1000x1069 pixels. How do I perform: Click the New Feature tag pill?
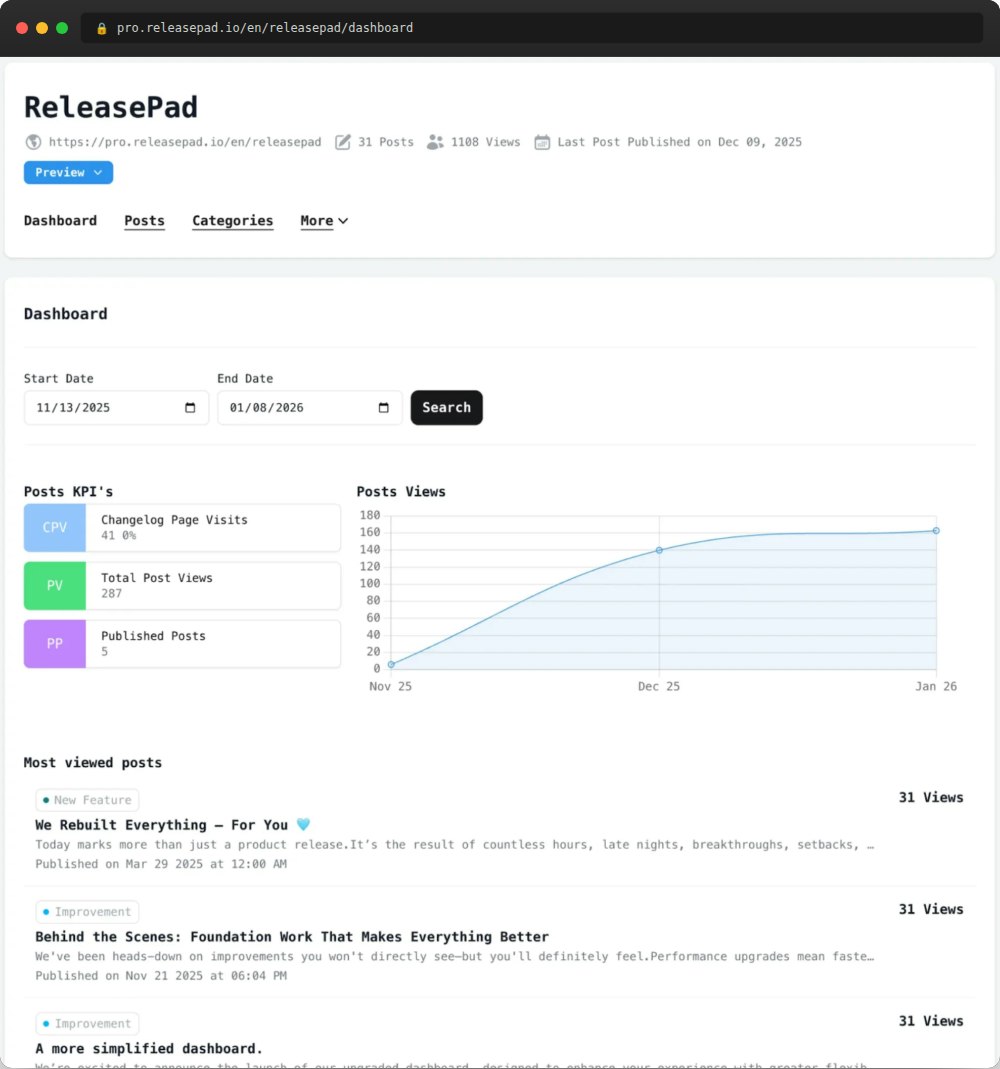coord(87,800)
